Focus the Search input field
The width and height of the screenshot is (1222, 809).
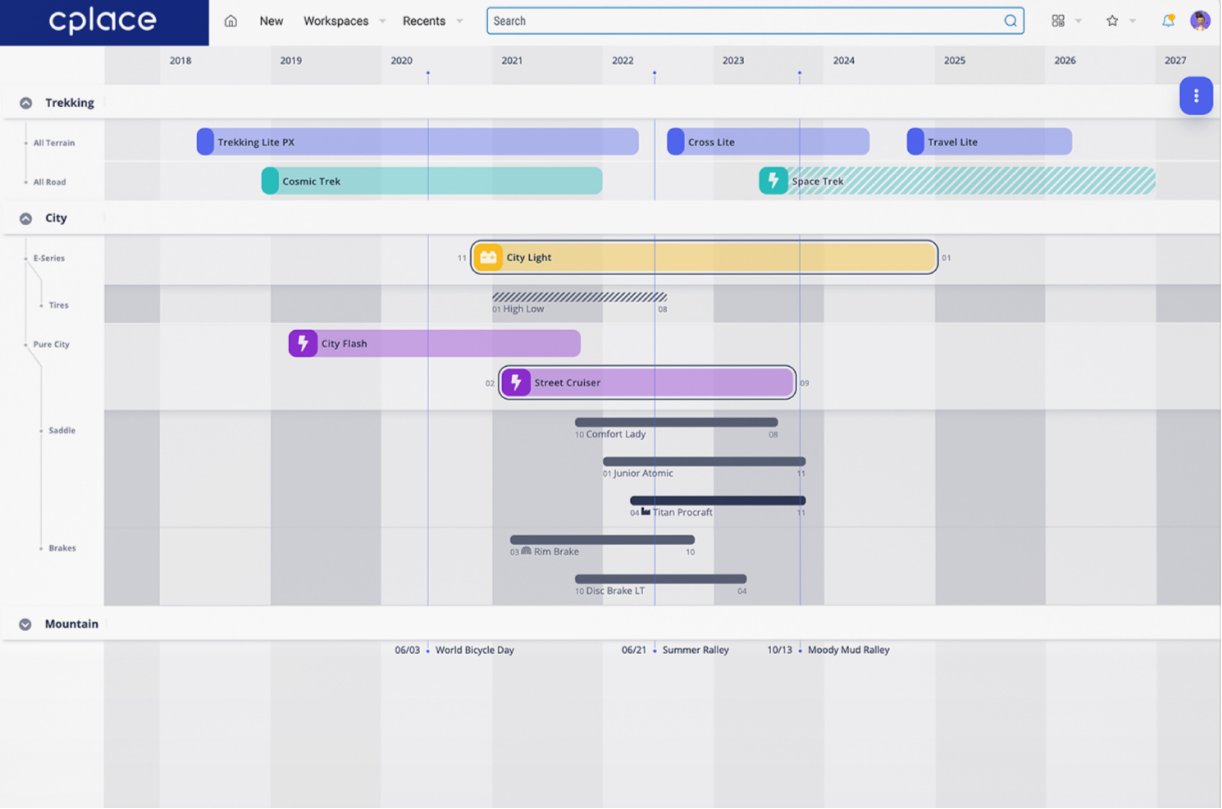(x=755, y=21)
